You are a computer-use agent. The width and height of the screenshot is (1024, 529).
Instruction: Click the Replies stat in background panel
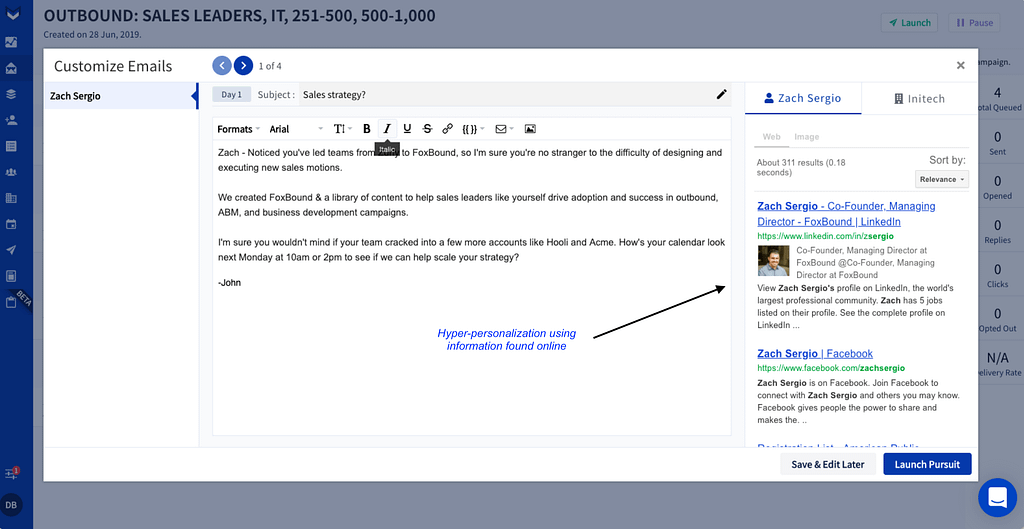coord(997,232)
